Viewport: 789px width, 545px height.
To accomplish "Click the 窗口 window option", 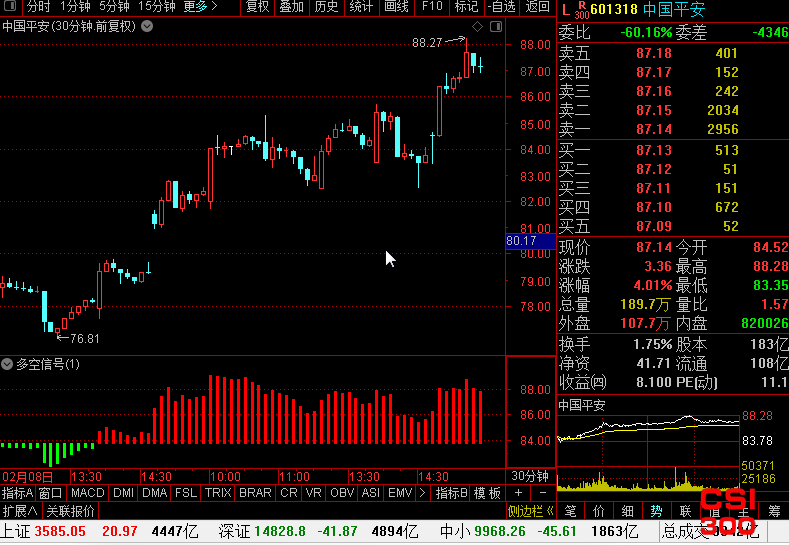I will click(x=50, y=493).
